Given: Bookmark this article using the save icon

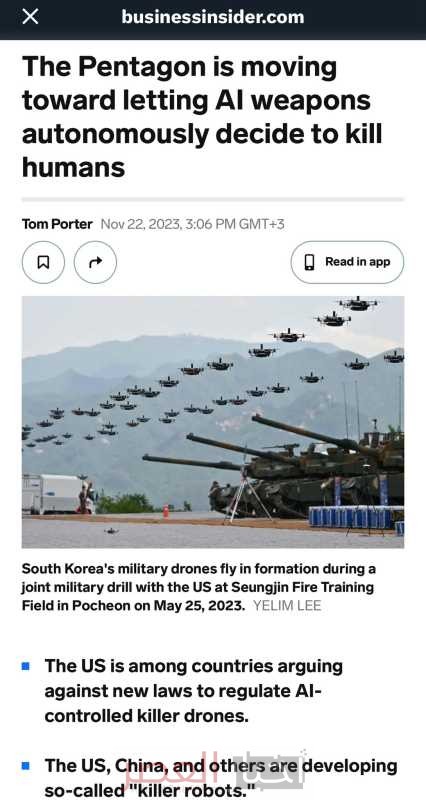Looking at the screenshot, I should [43, 262].
